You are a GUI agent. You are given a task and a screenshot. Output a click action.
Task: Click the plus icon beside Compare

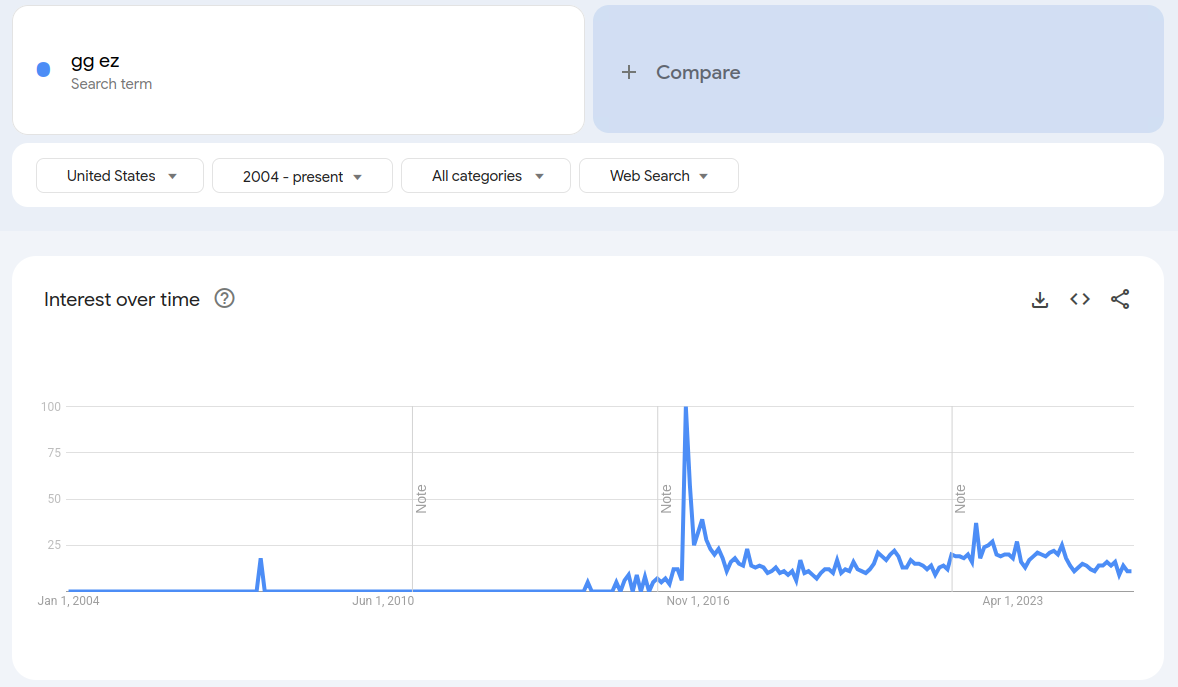629,72
